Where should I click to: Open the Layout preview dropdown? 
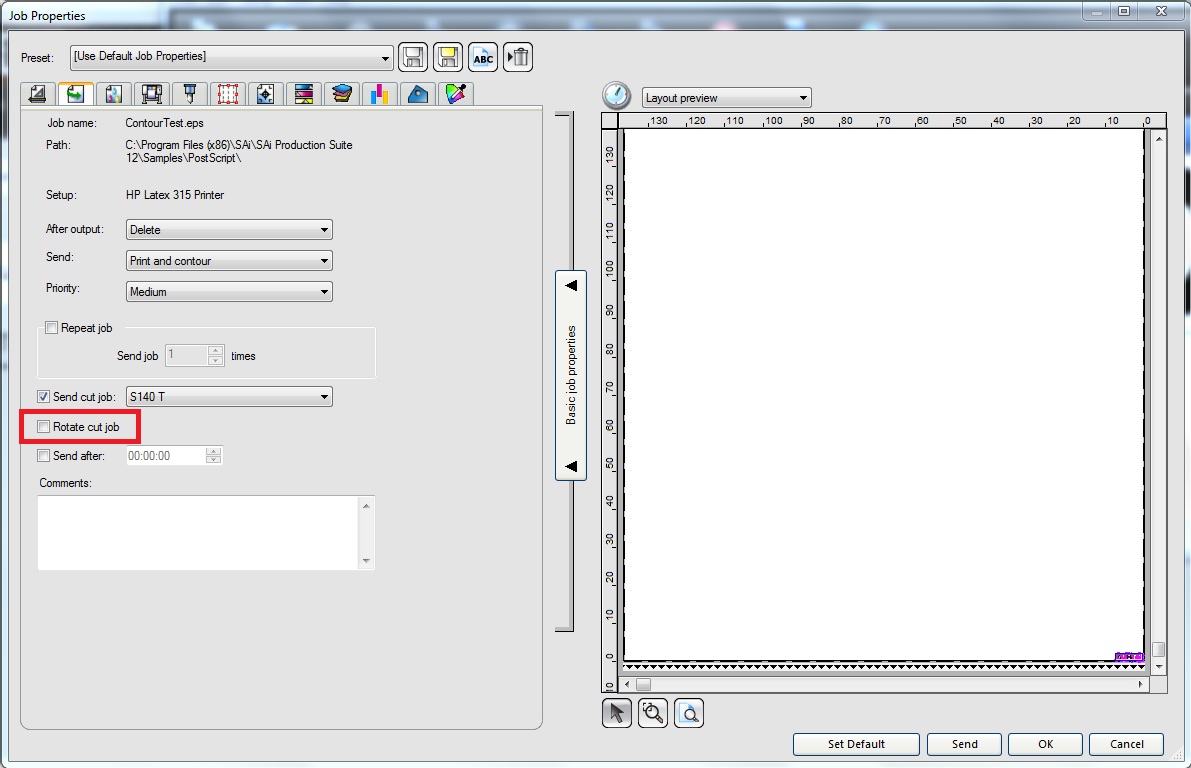(x=727, y=98)
